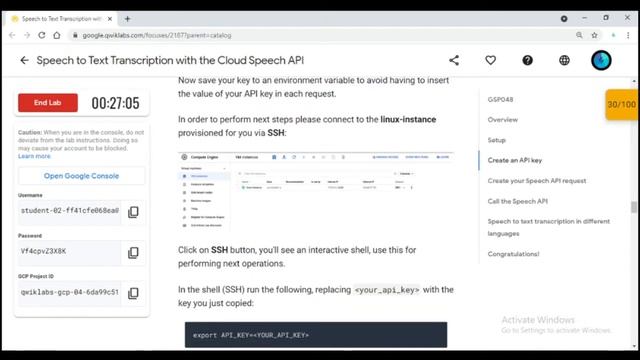Open a new browser tab
This screenshot has width=640, height=360.
(127, 19)
